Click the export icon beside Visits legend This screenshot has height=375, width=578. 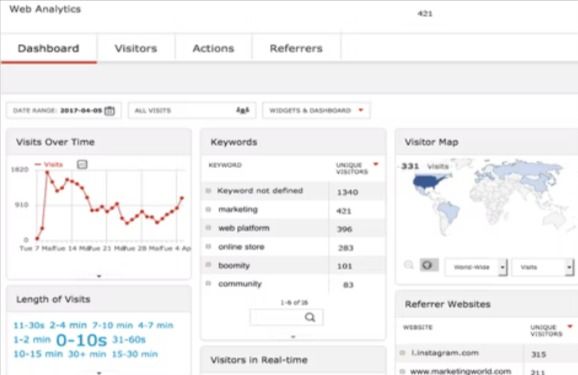[82, 164]
